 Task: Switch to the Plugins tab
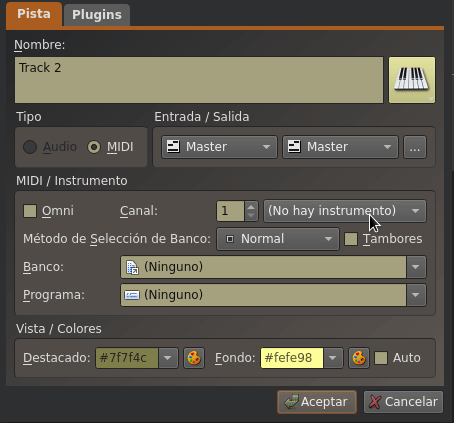97,15
